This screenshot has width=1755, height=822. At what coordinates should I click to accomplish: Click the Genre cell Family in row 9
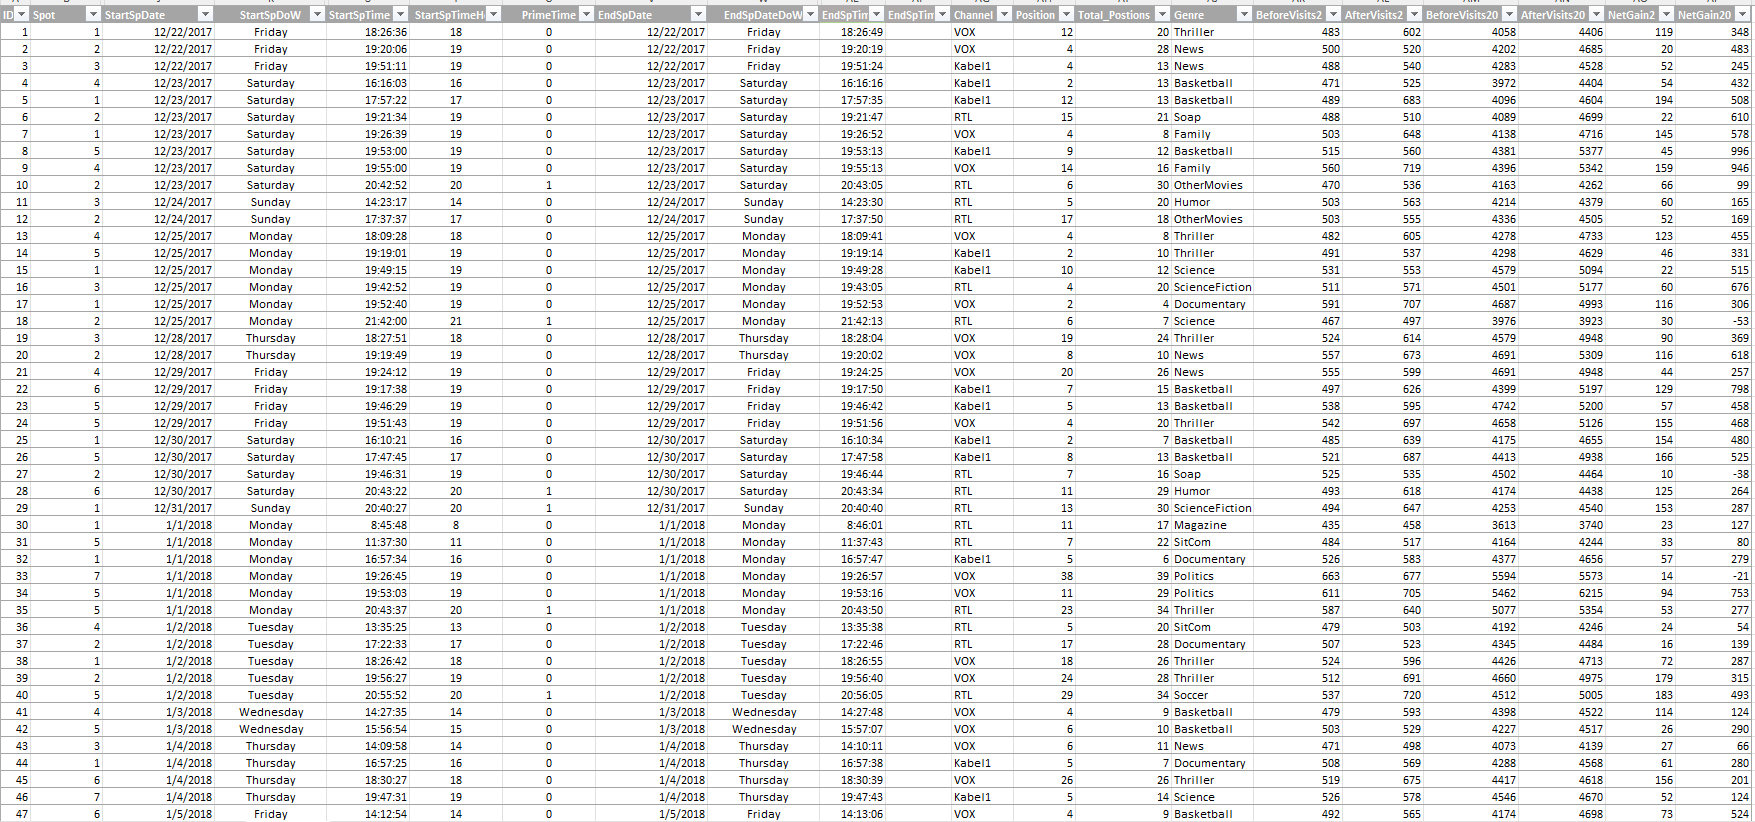point(1212,168)
